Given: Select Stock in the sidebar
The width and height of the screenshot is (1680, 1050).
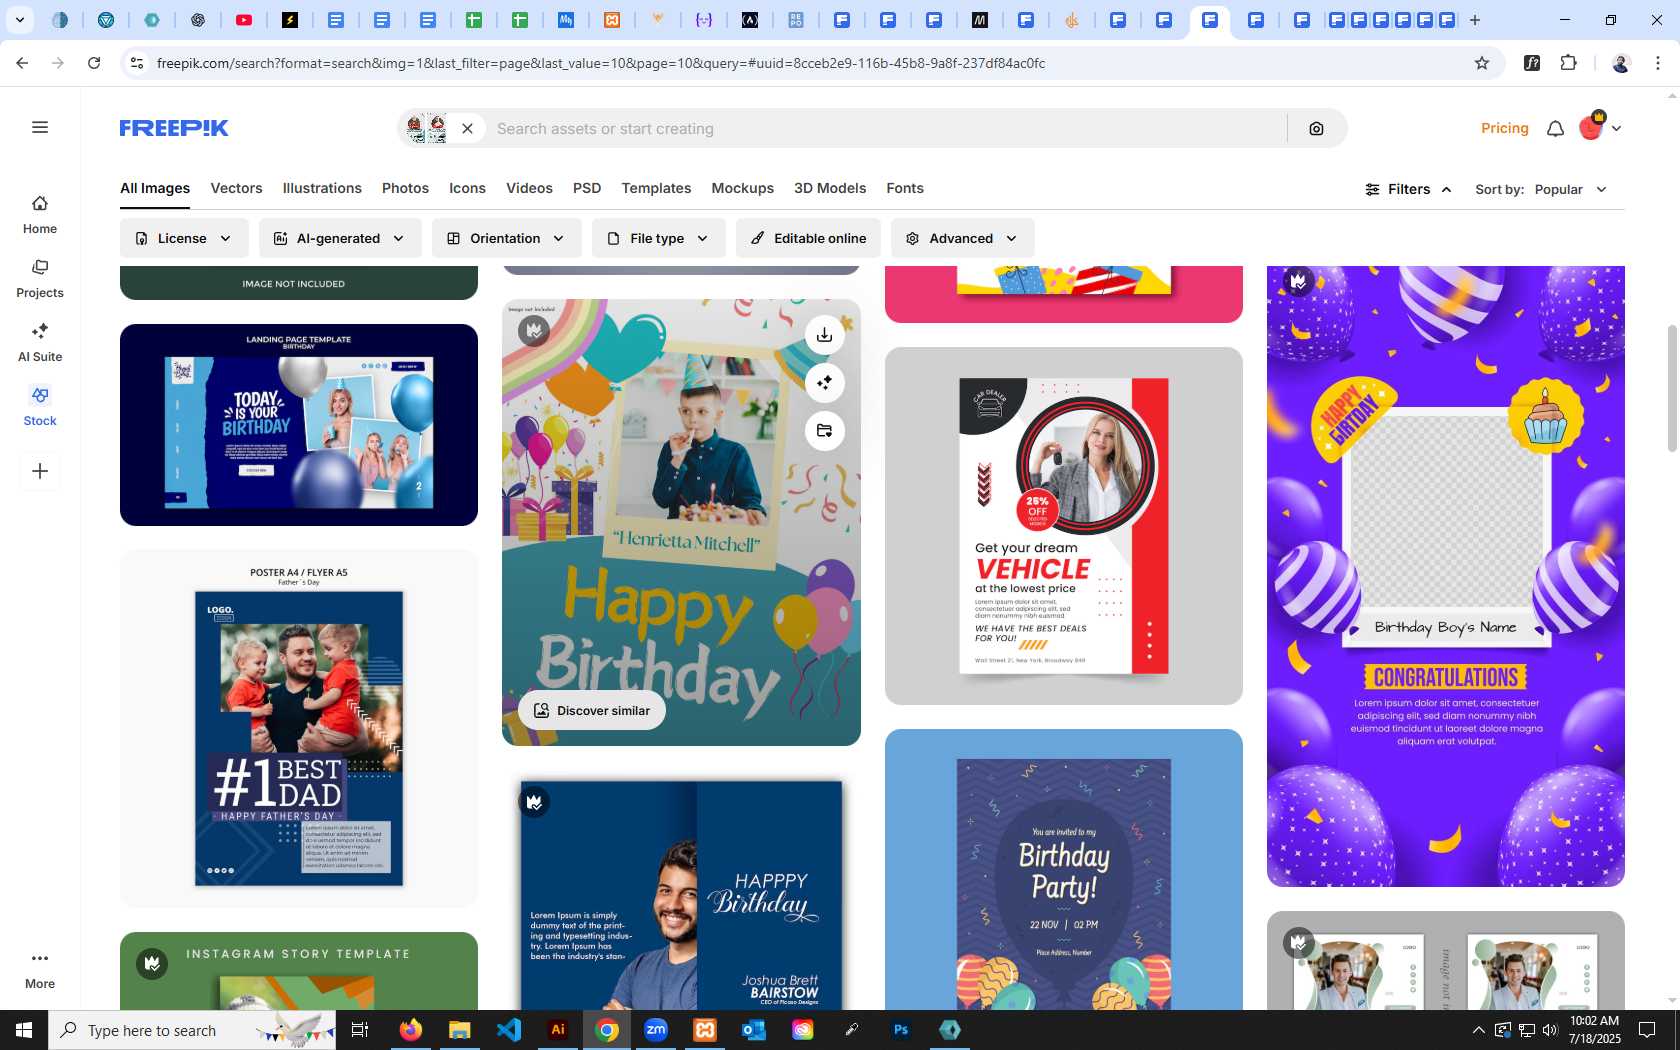Looking at the screenshot, I should 40,407.
